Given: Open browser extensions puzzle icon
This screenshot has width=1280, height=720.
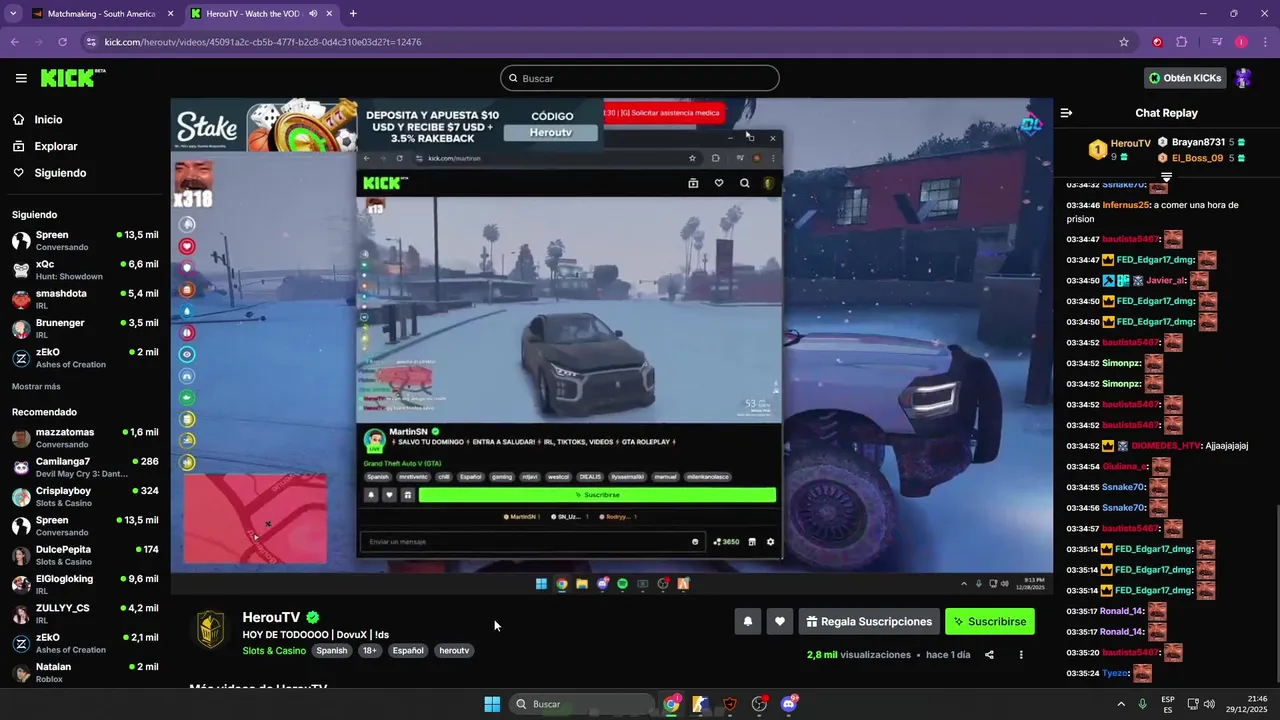Looking at the screenshot, I should (x=1182, y=42).
